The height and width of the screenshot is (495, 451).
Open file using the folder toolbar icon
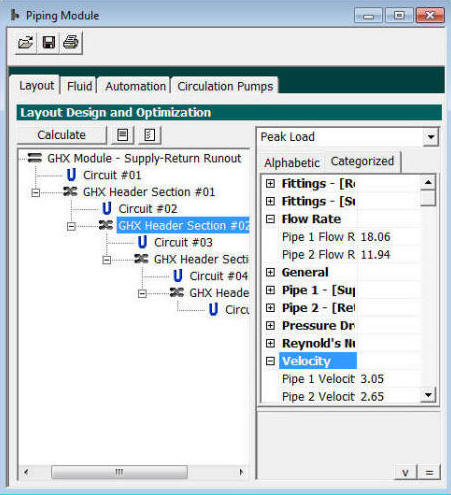pos(26,43)
